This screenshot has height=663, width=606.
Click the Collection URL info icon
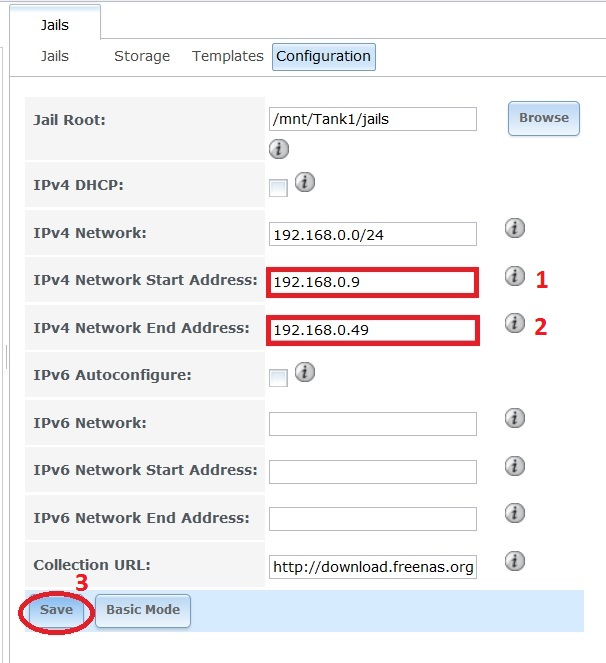pos(515,560)
